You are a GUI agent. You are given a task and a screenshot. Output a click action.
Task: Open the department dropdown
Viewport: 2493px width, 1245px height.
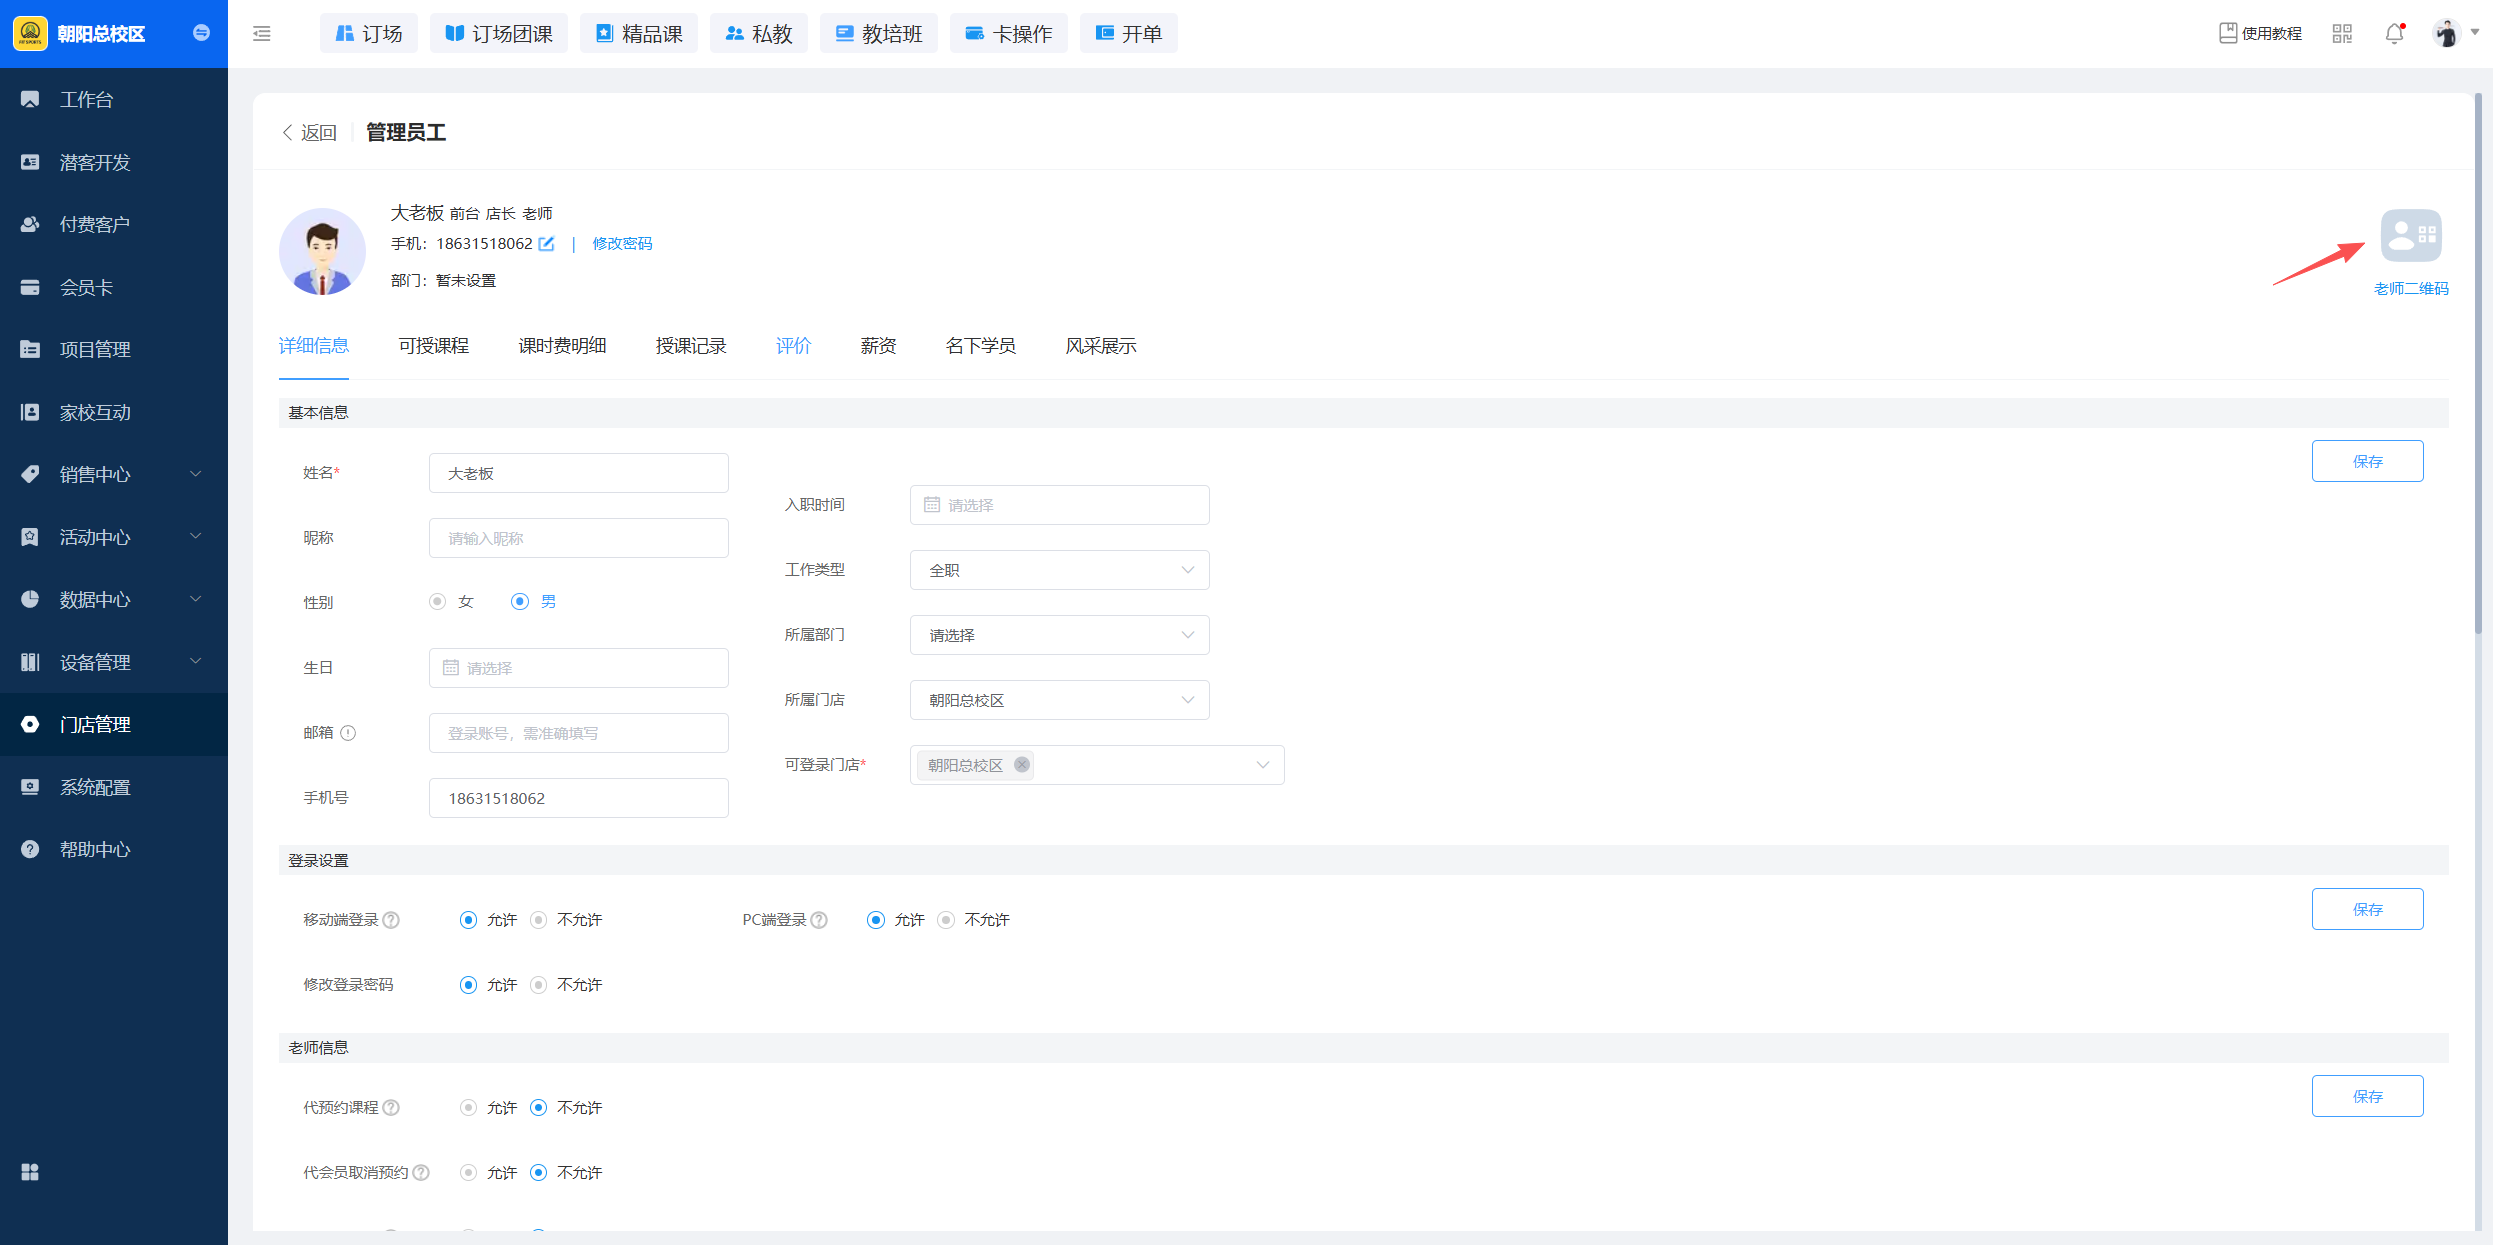pyautogui.click(x=1059, y=635)
